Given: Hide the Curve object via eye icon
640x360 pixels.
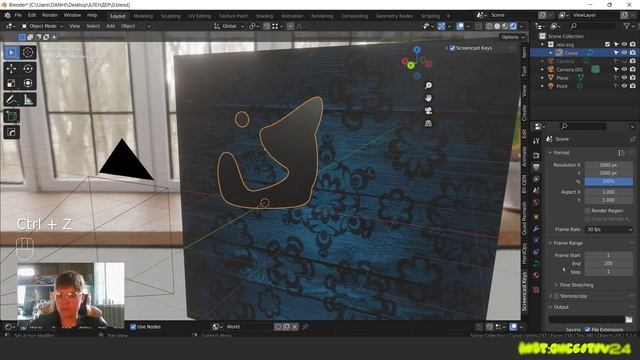Looking at the screenshot, I should click(624, 53).
